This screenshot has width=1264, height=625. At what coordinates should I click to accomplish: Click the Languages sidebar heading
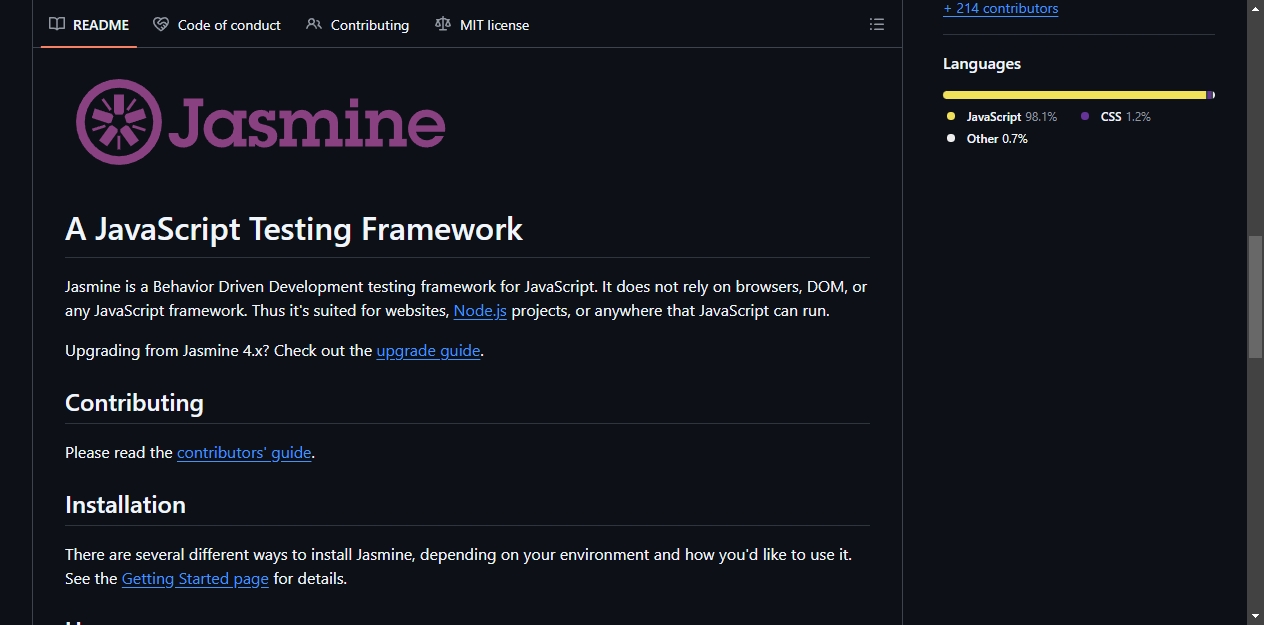(x=982, y=64)
